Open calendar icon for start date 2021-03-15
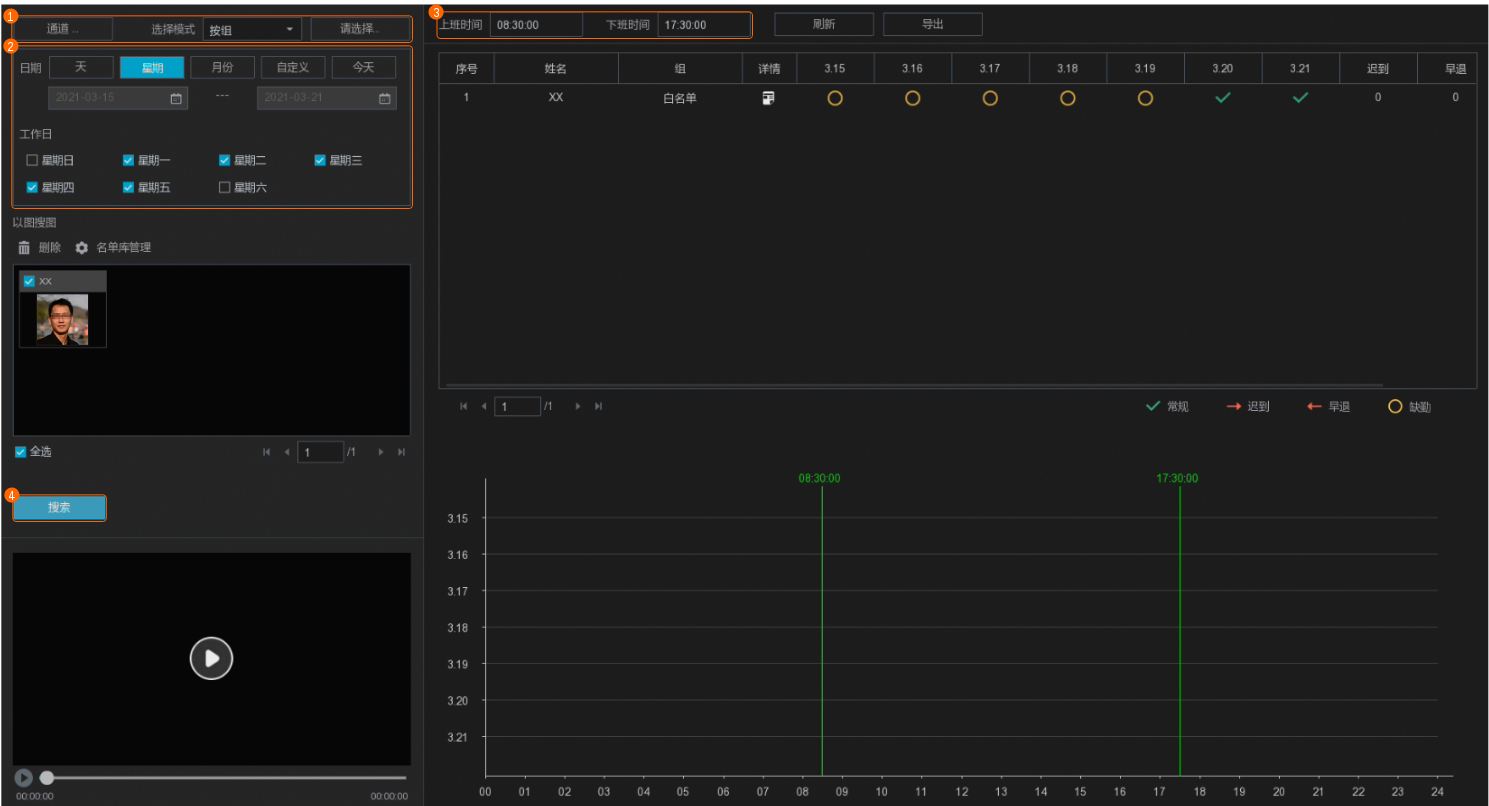 176,99
